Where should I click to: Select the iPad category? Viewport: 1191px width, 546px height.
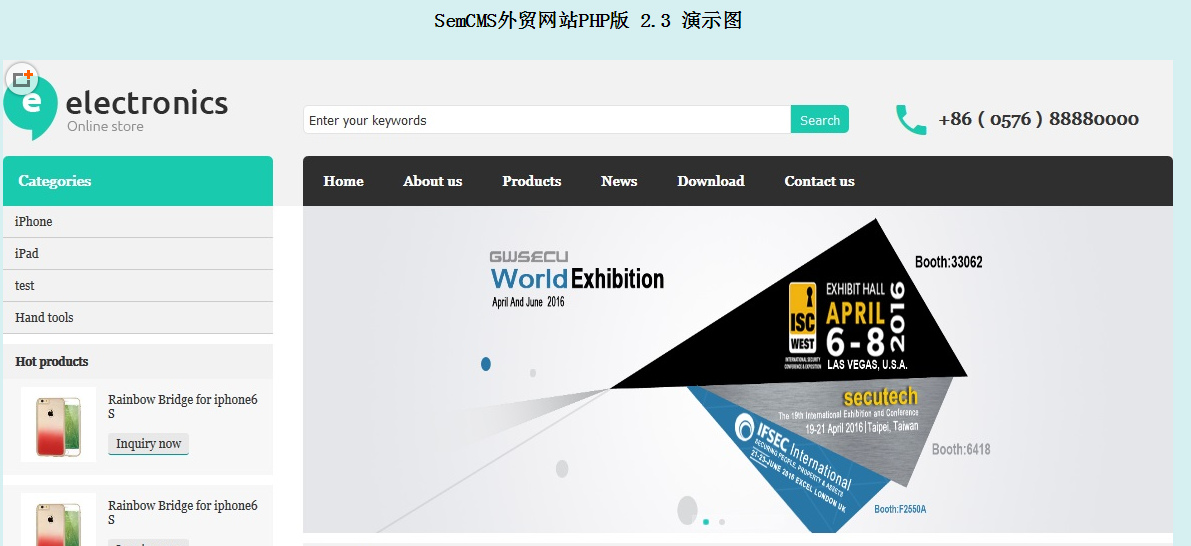[137, 254]
